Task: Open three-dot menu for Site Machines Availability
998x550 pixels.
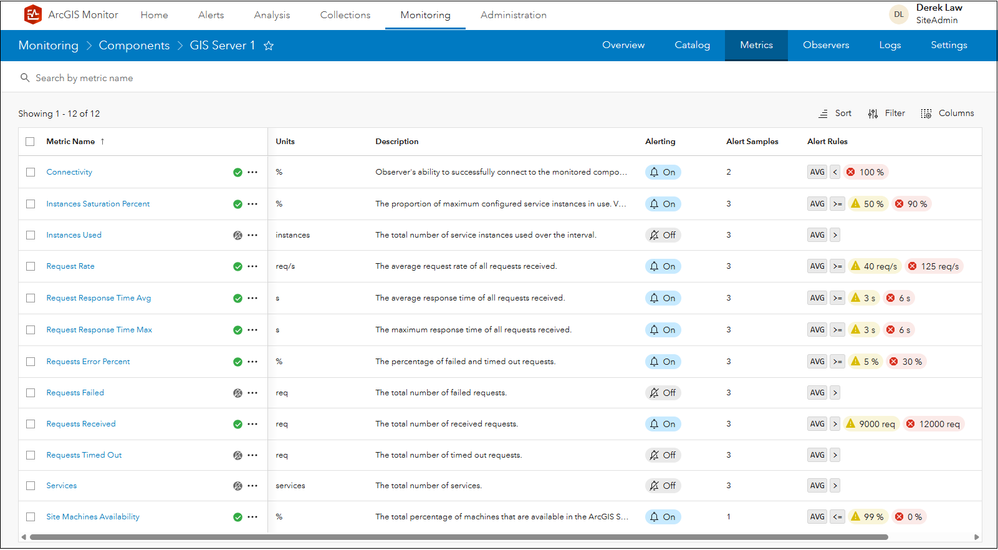Action: coord(253,518)
